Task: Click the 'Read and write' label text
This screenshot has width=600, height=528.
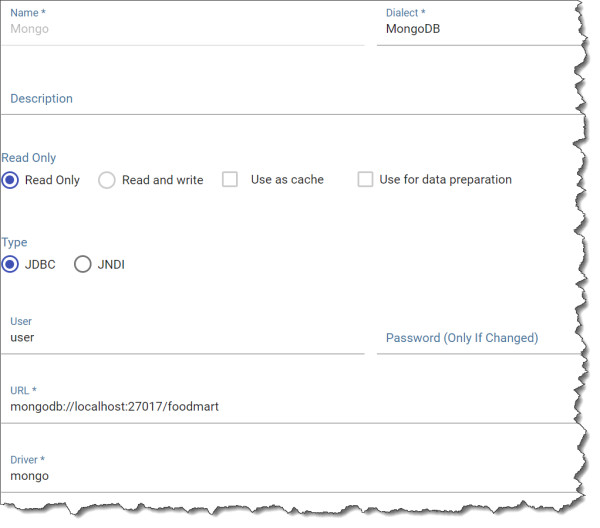Action: (163, 180)
